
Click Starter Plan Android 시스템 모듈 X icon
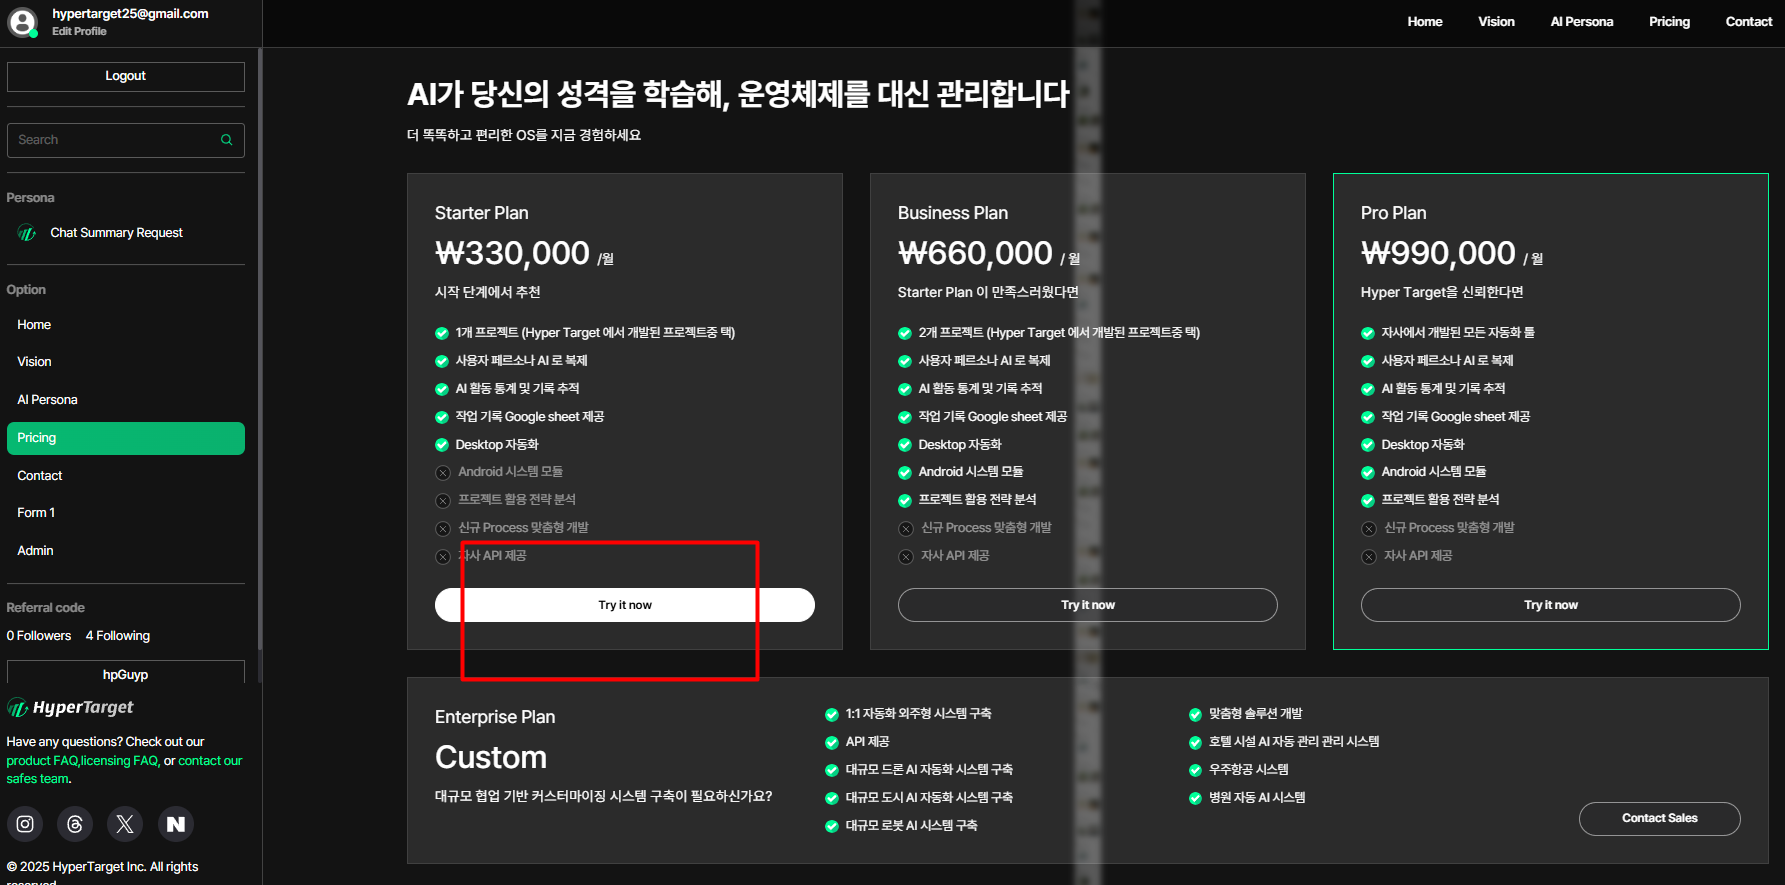tap(443, 473)
